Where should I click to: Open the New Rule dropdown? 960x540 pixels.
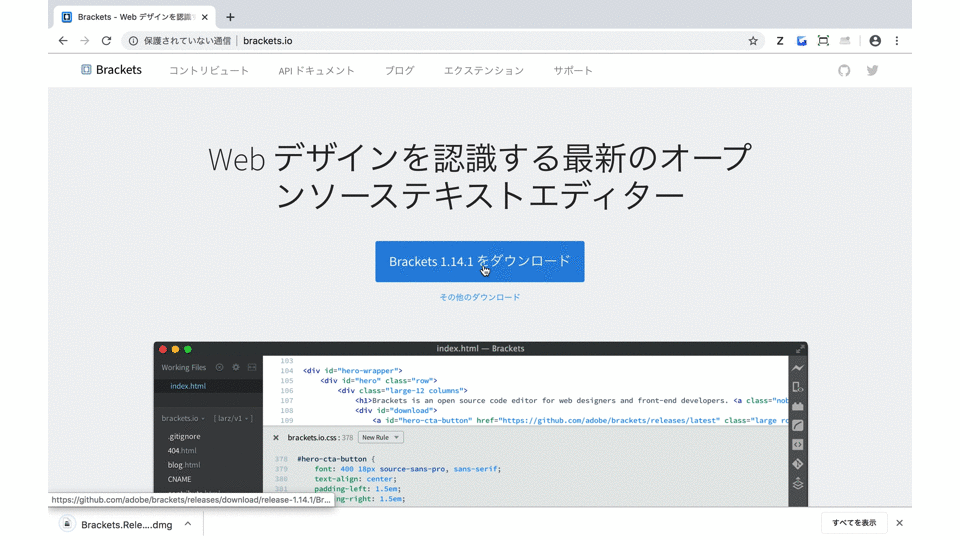click(x=380, y=437)
